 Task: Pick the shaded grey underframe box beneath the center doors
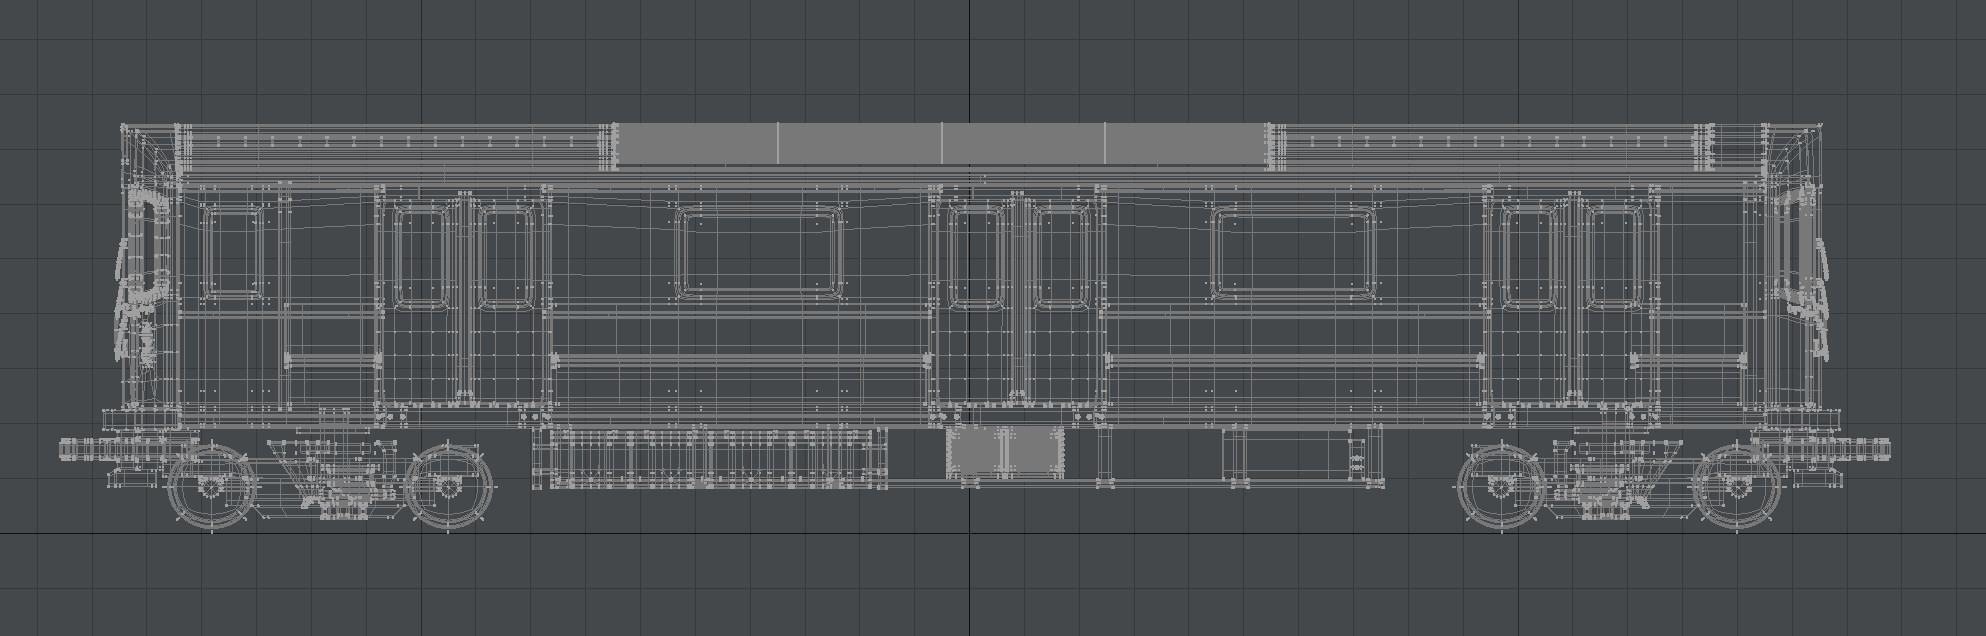click(x=1004, y=451)
